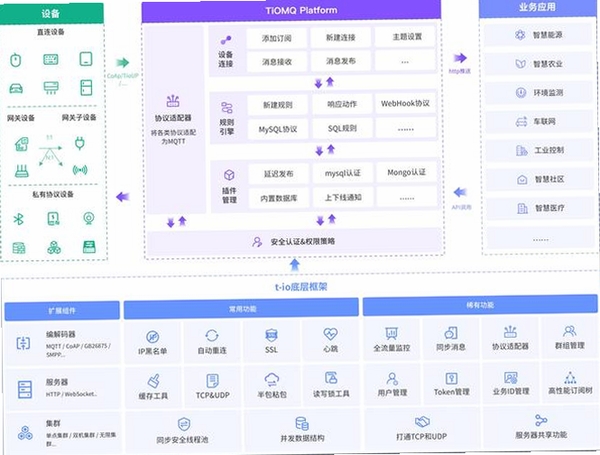The height and width of the screenshot is (455, 600).
Task: Select the air conditioner device icon
Action: [51, 88]
